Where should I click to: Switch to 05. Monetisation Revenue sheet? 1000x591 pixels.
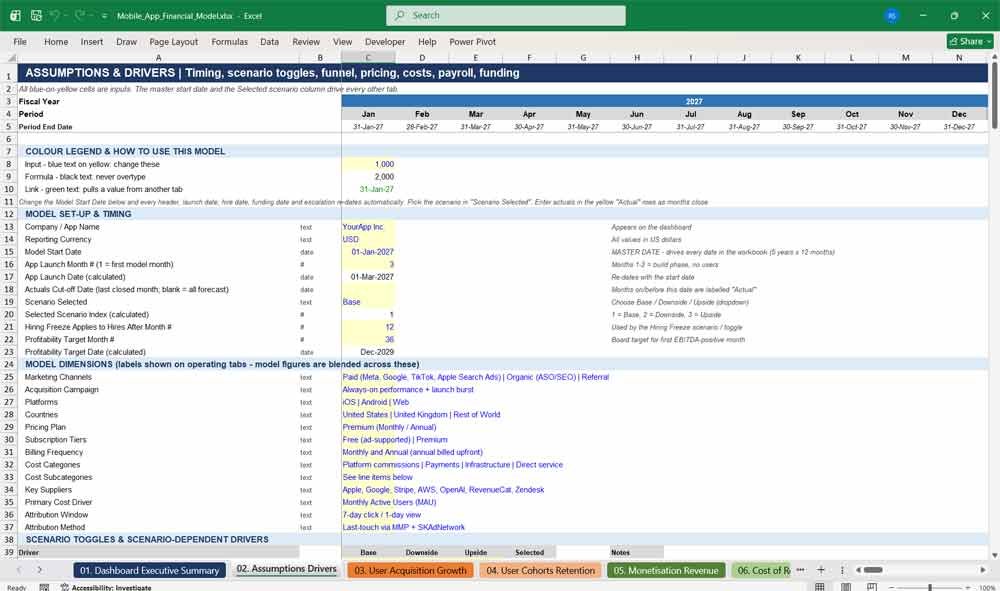coord(666,570)
